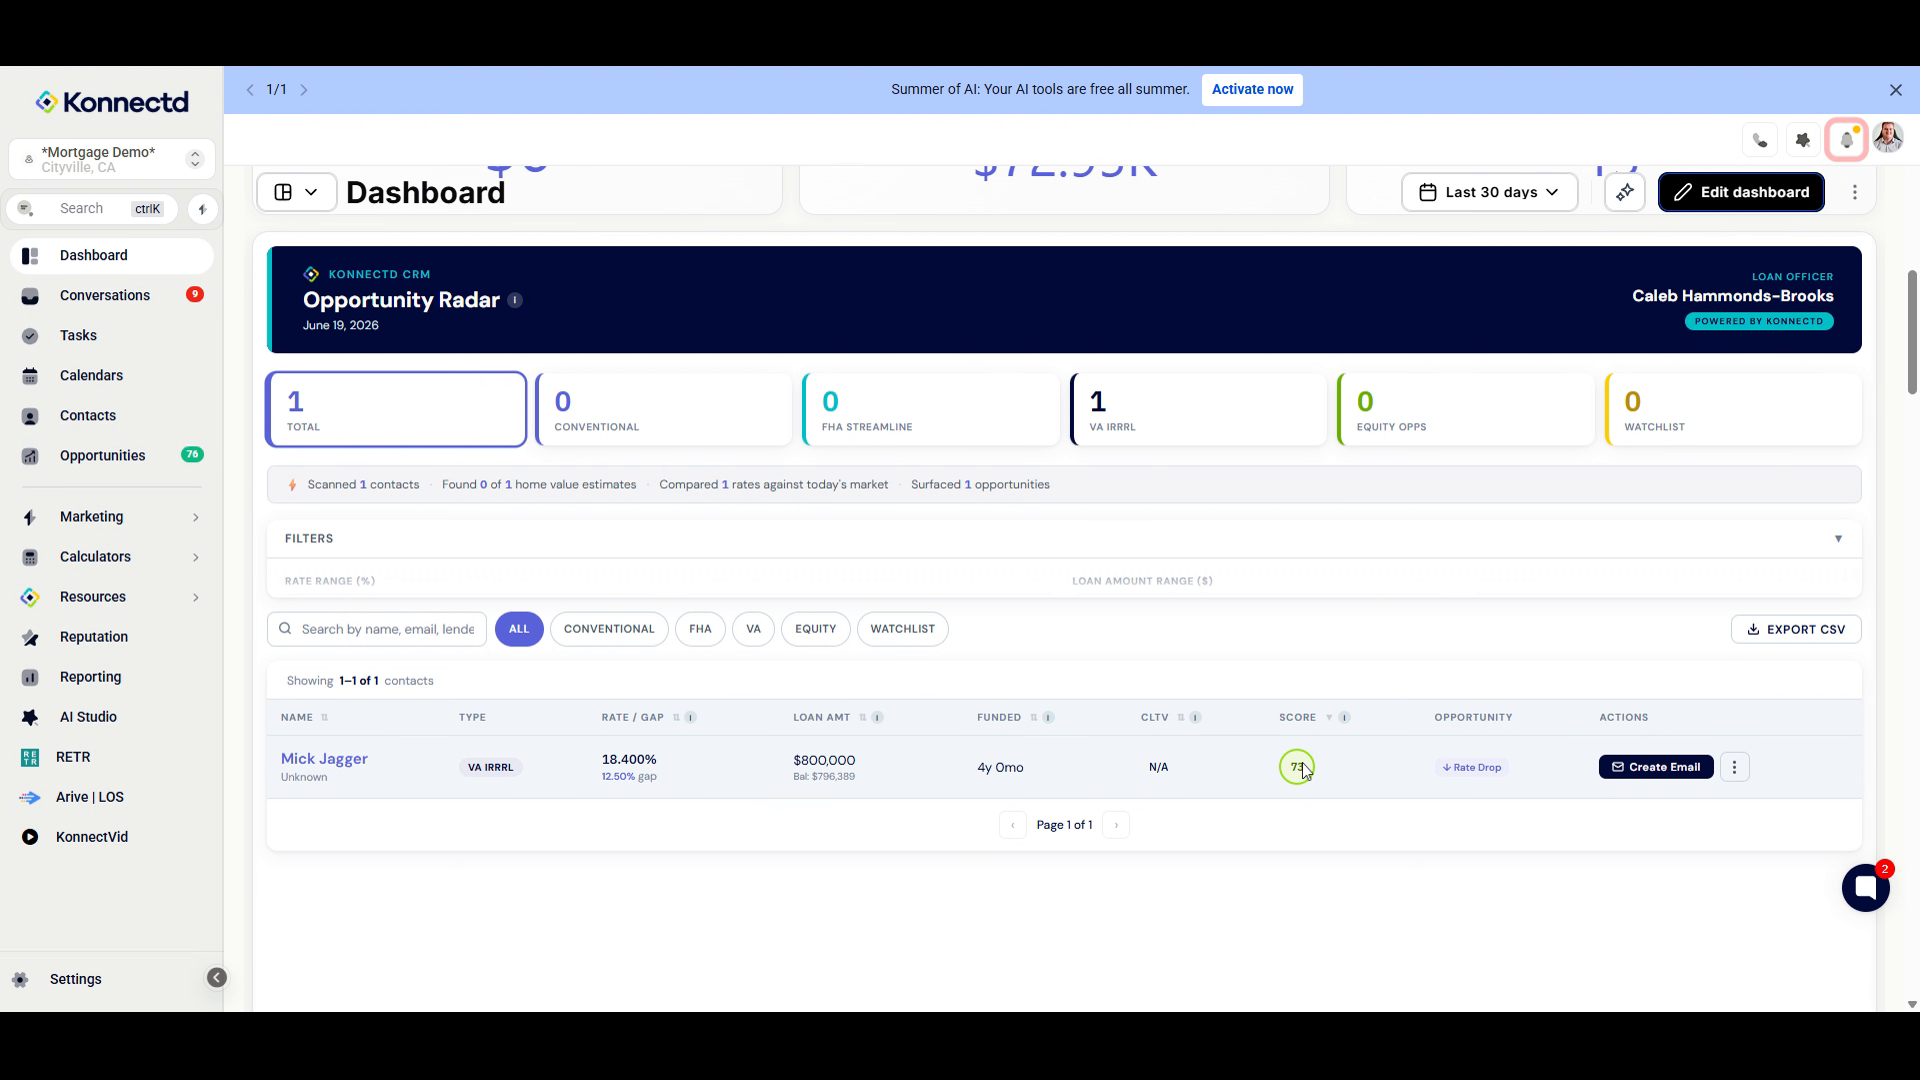
Task: Select the CONVENTIONAL filter chip
Action: pyautogui.click(x=609, y=629)
